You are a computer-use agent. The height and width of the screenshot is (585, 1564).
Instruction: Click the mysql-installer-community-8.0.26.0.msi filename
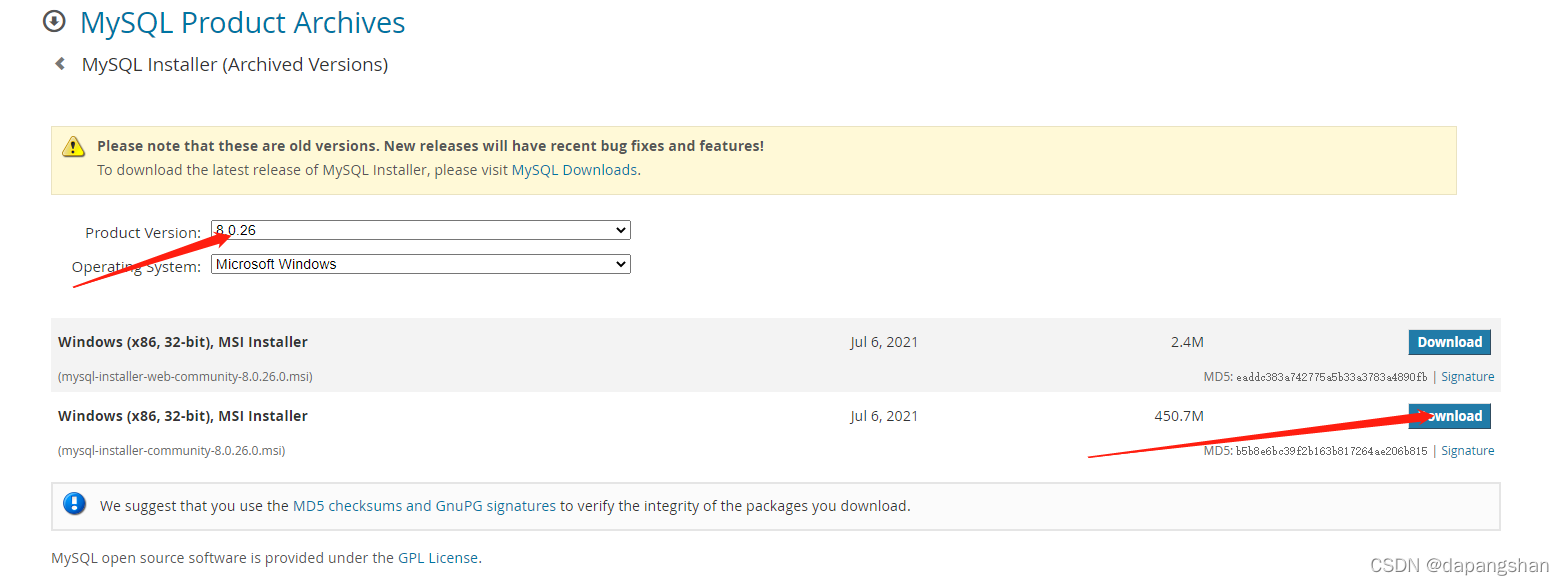tap(171, 451)
